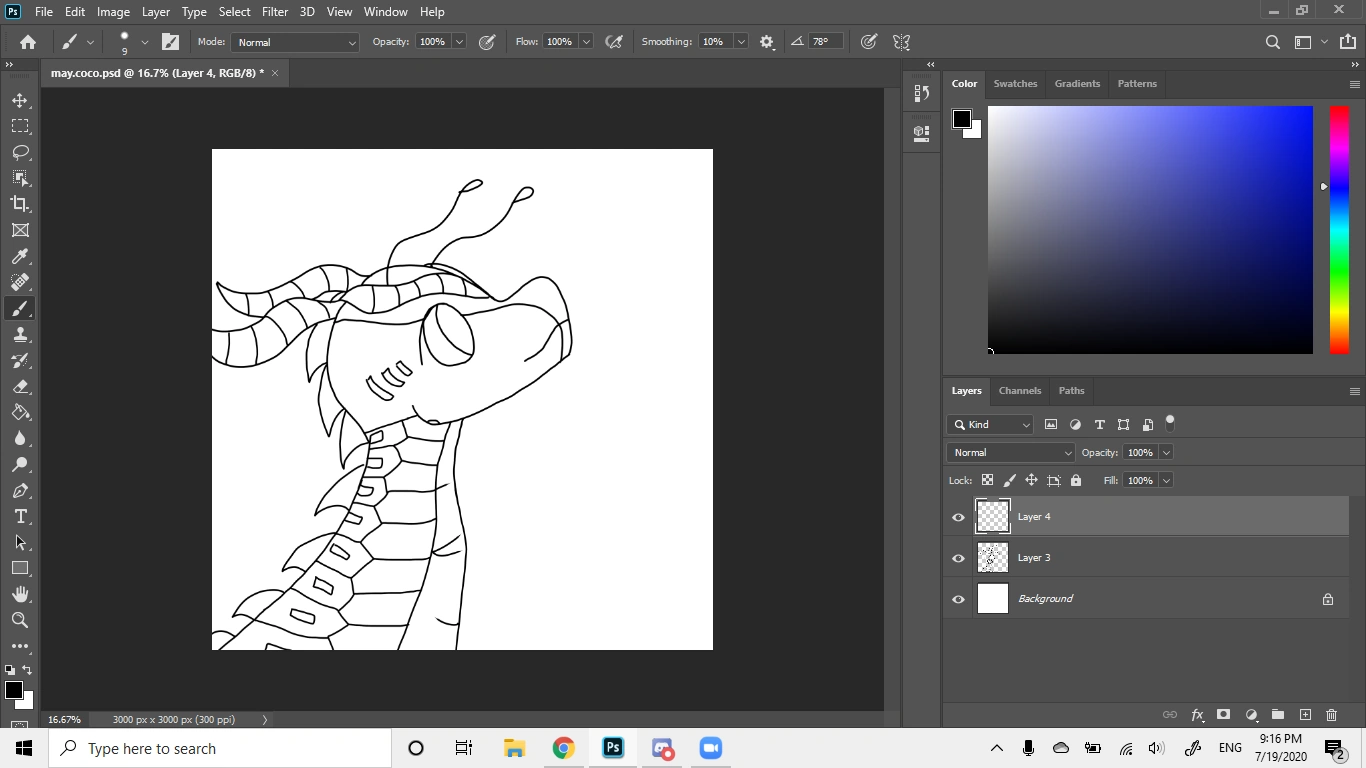The width and height of the screenshot is (1366, 768).
Task: Select the Crop tool
Action: point(20,204)
